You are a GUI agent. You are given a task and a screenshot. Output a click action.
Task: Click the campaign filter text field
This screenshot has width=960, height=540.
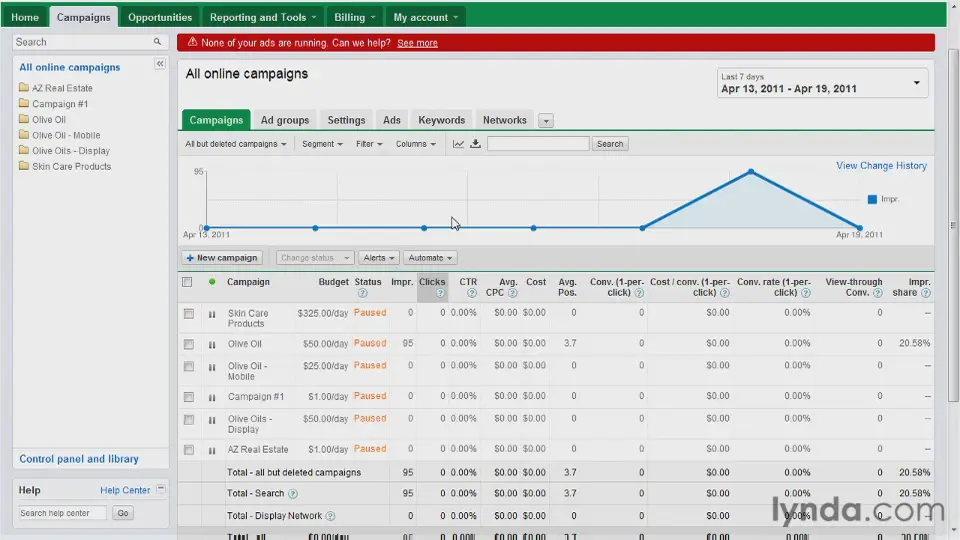point(538,144)
